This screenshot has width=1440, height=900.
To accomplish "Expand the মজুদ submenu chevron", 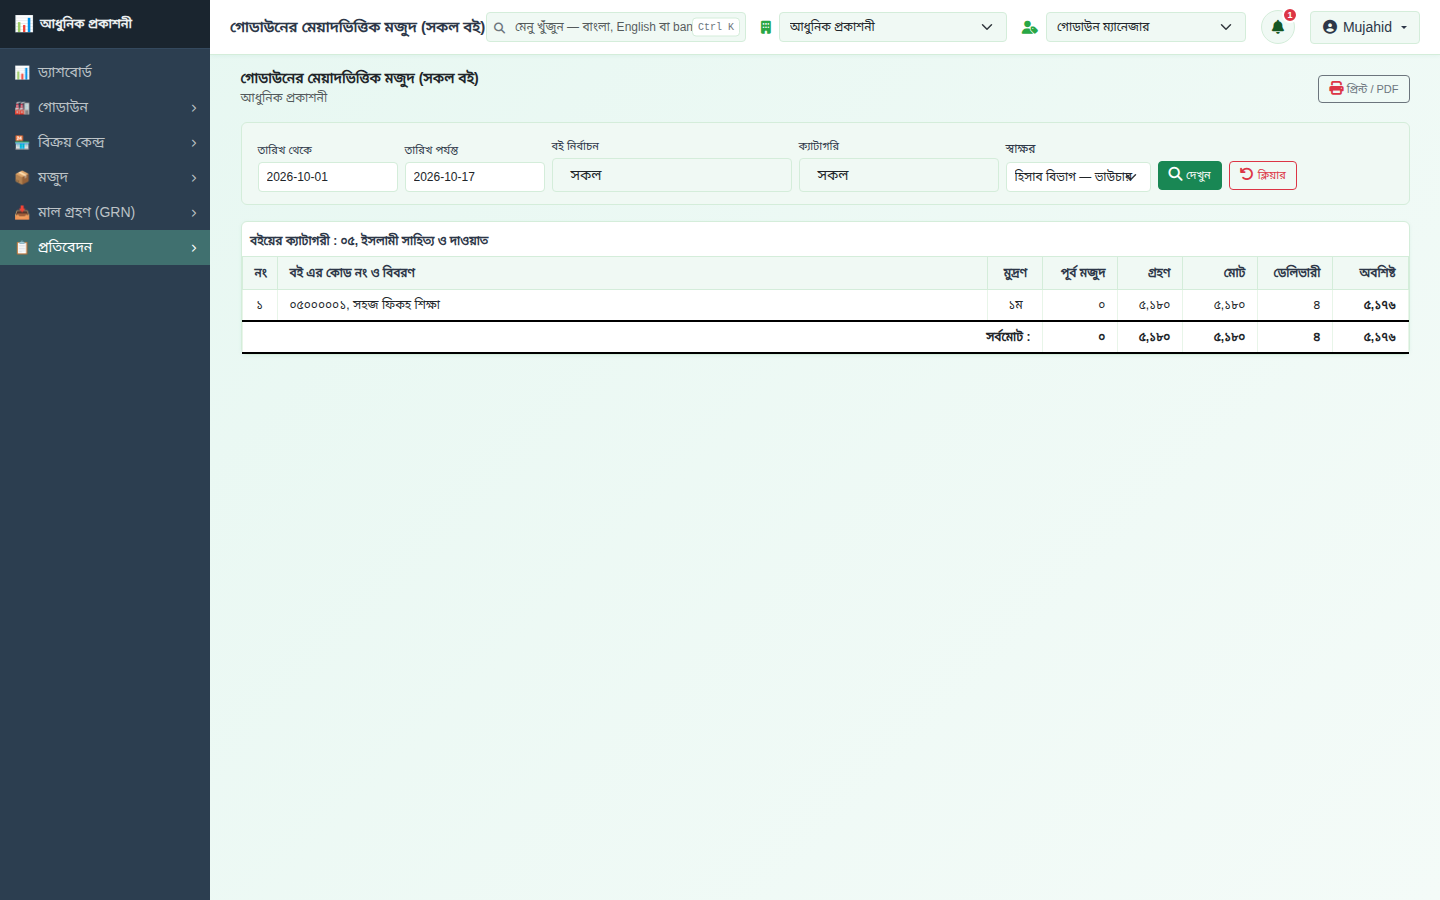I will click(x=194, y=178).
